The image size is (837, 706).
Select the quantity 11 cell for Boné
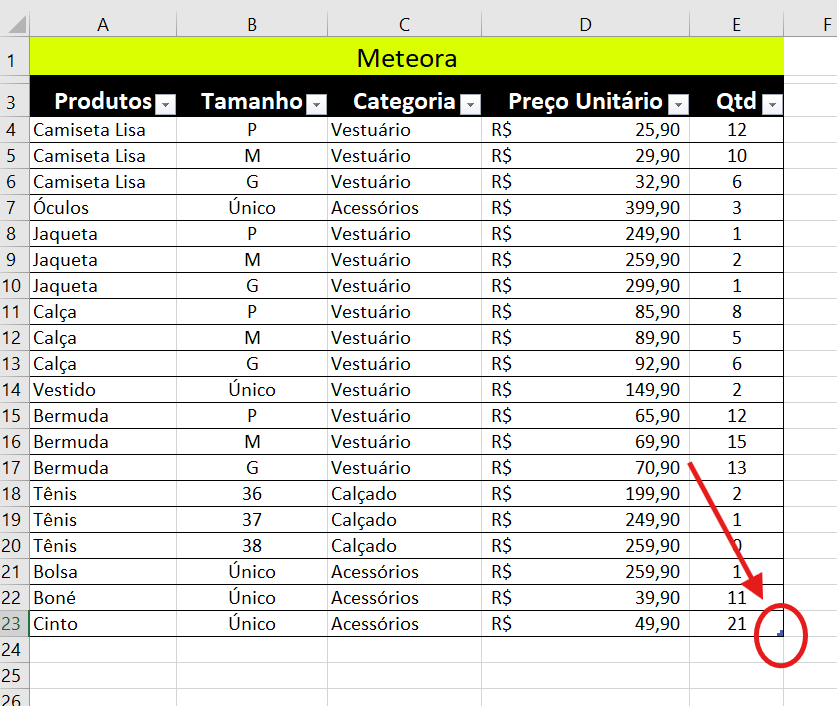(x=737, y=598)
